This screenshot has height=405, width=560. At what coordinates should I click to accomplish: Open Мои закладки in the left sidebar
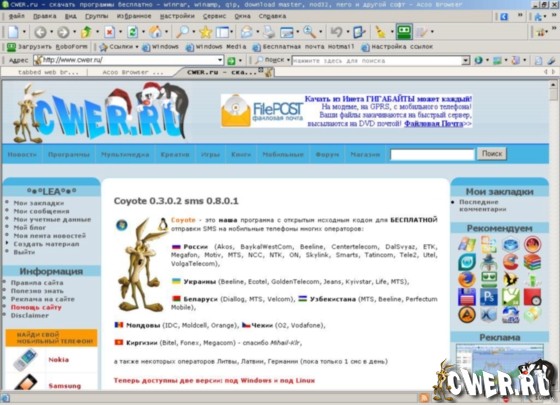pos(39,203)
